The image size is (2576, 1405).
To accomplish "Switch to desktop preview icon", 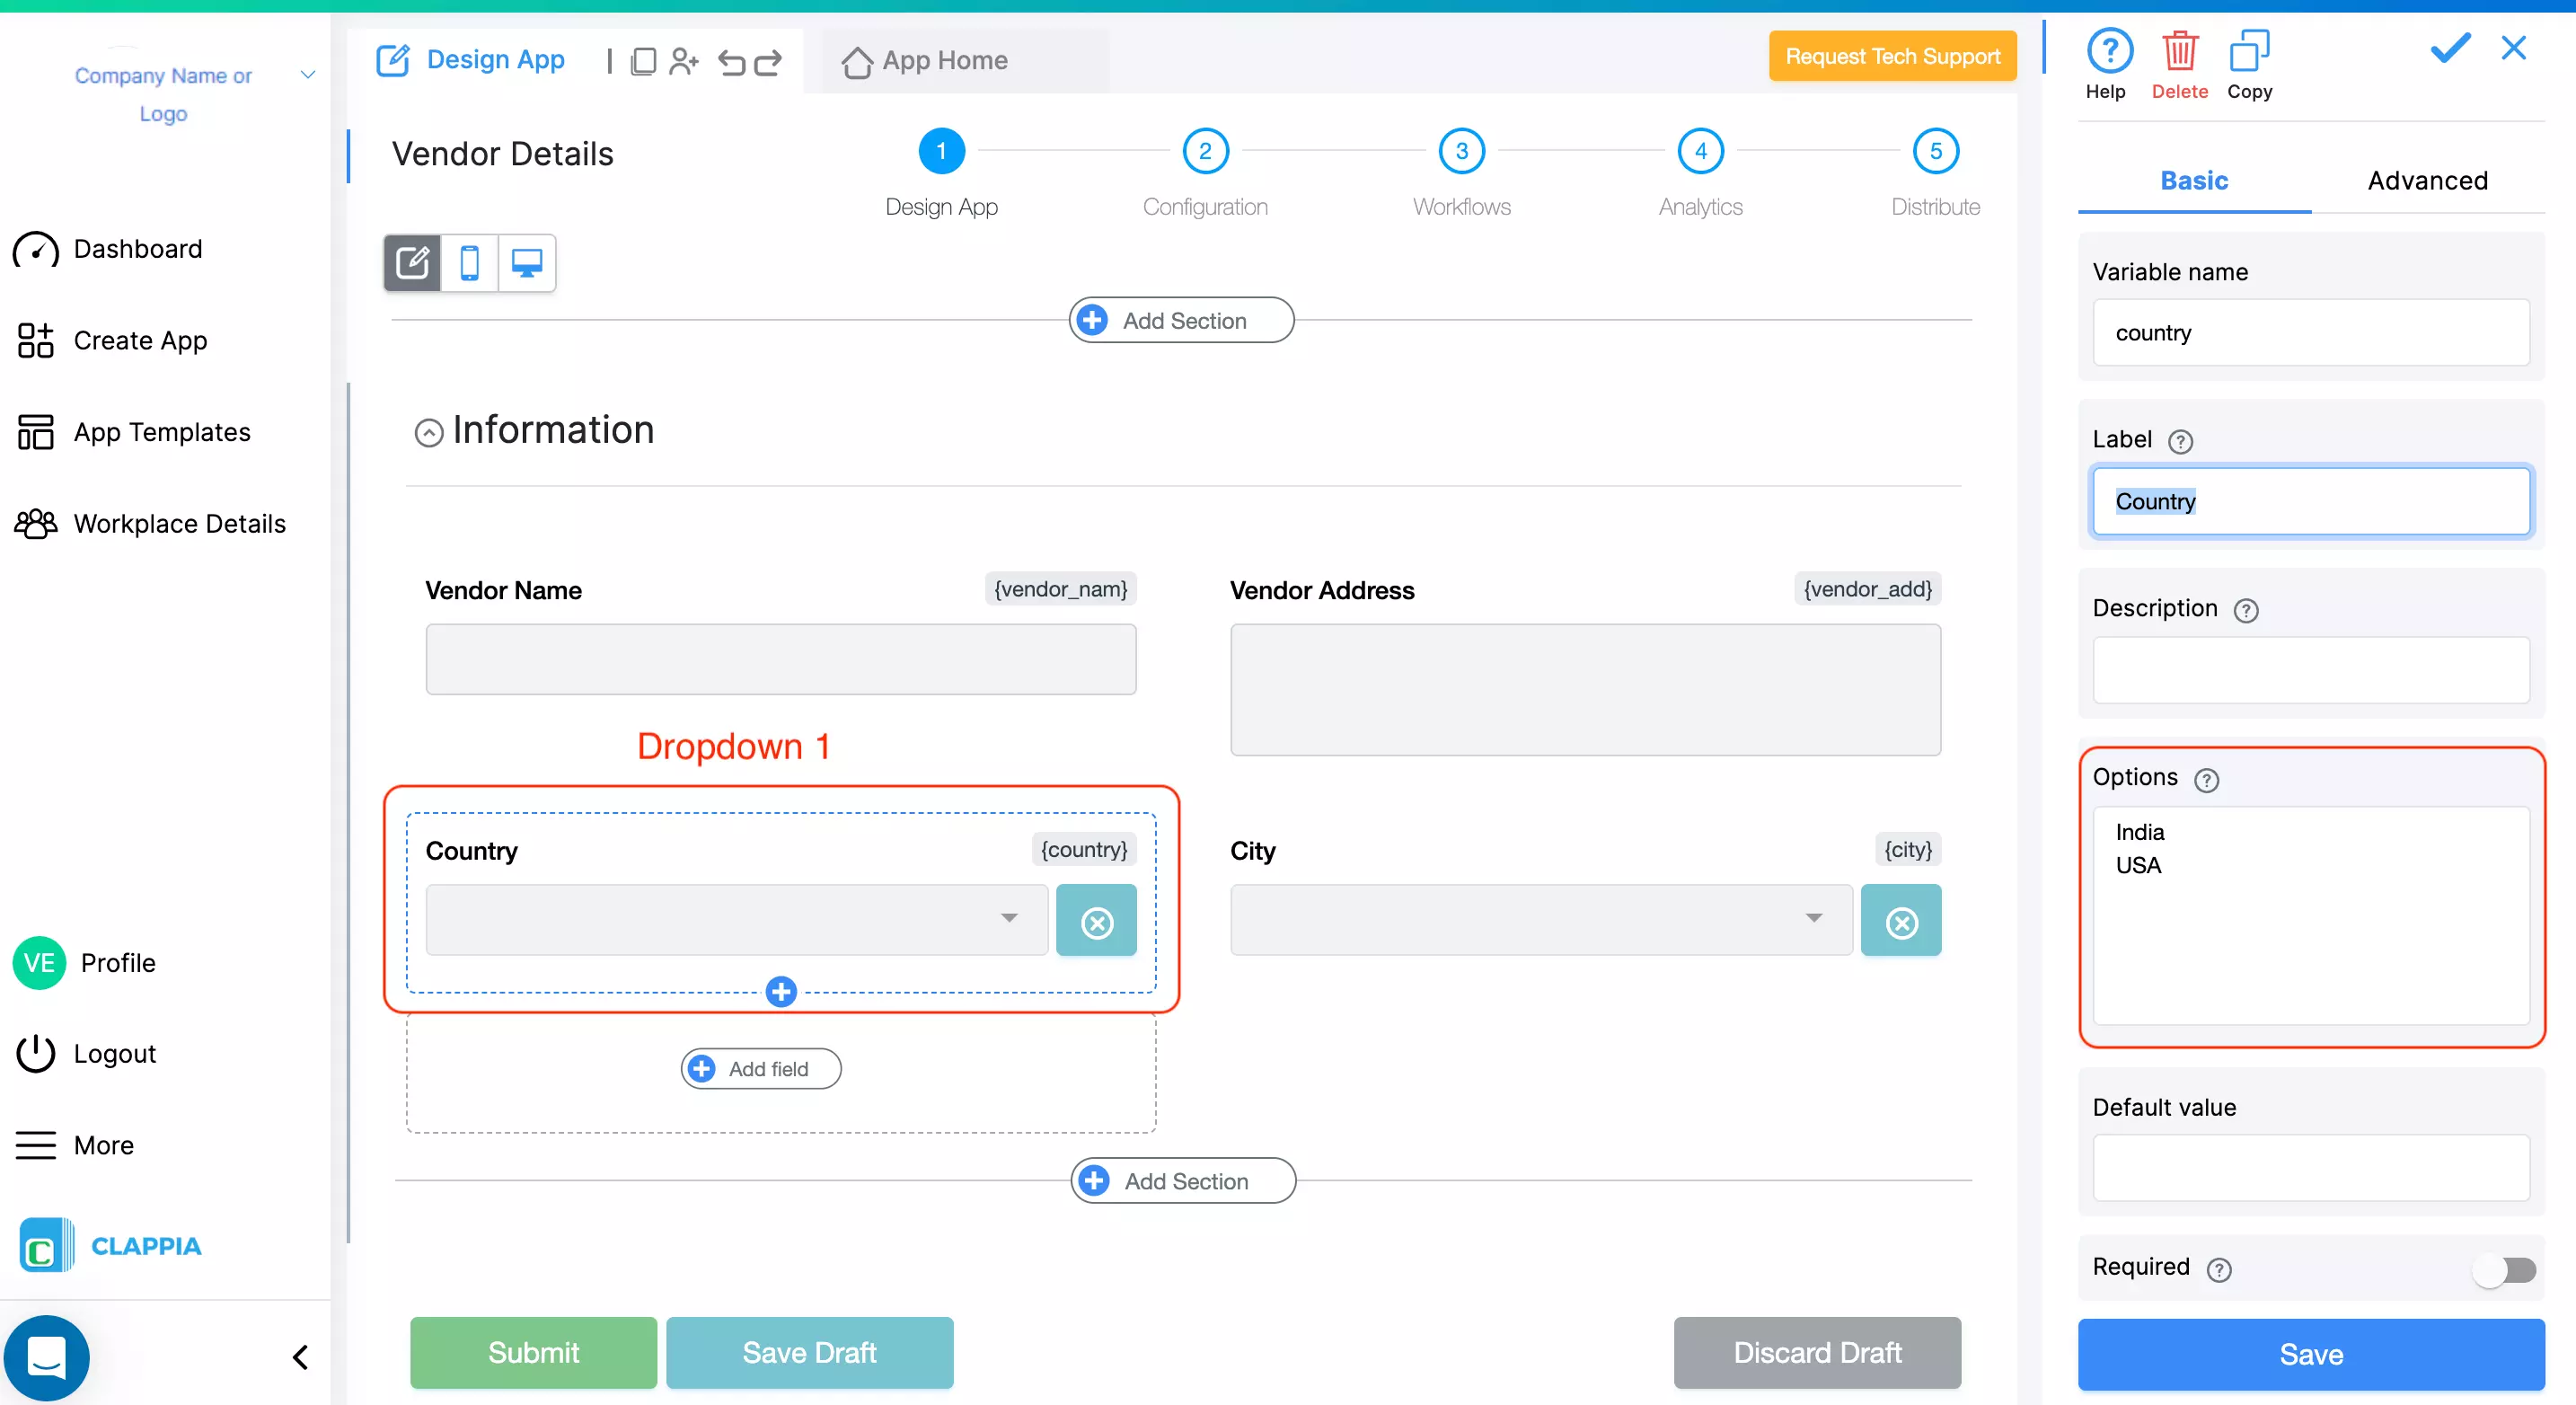I will tap(526, 263).
